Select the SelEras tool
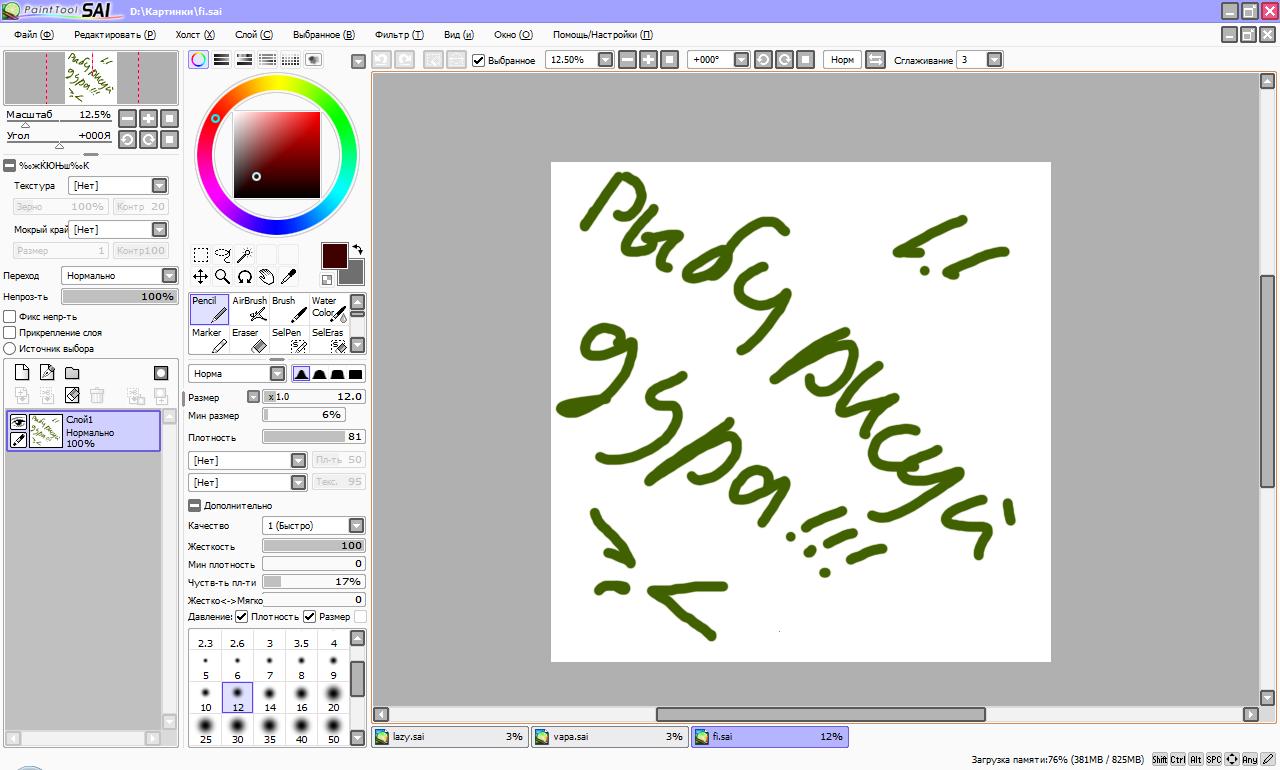 tap(328, 340)
